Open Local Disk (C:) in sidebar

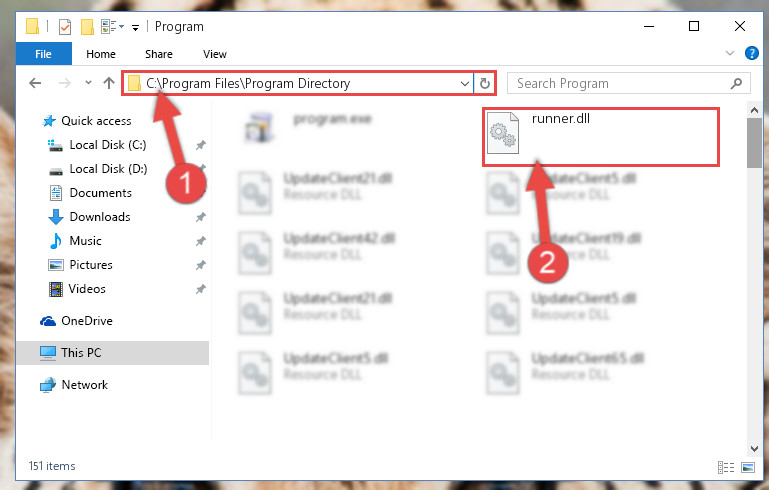108,145
